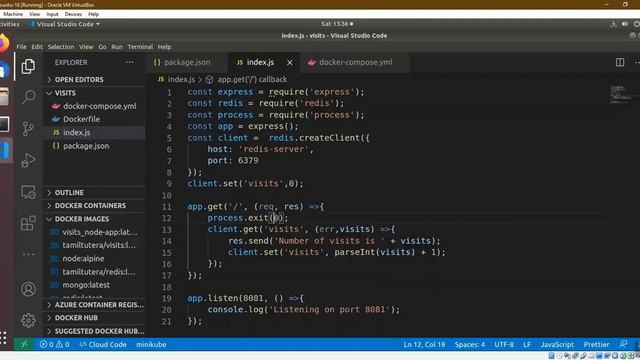Click the clock Sat 13:36 in top bar
Screen dimensions: 640x360
pos(337,24)
